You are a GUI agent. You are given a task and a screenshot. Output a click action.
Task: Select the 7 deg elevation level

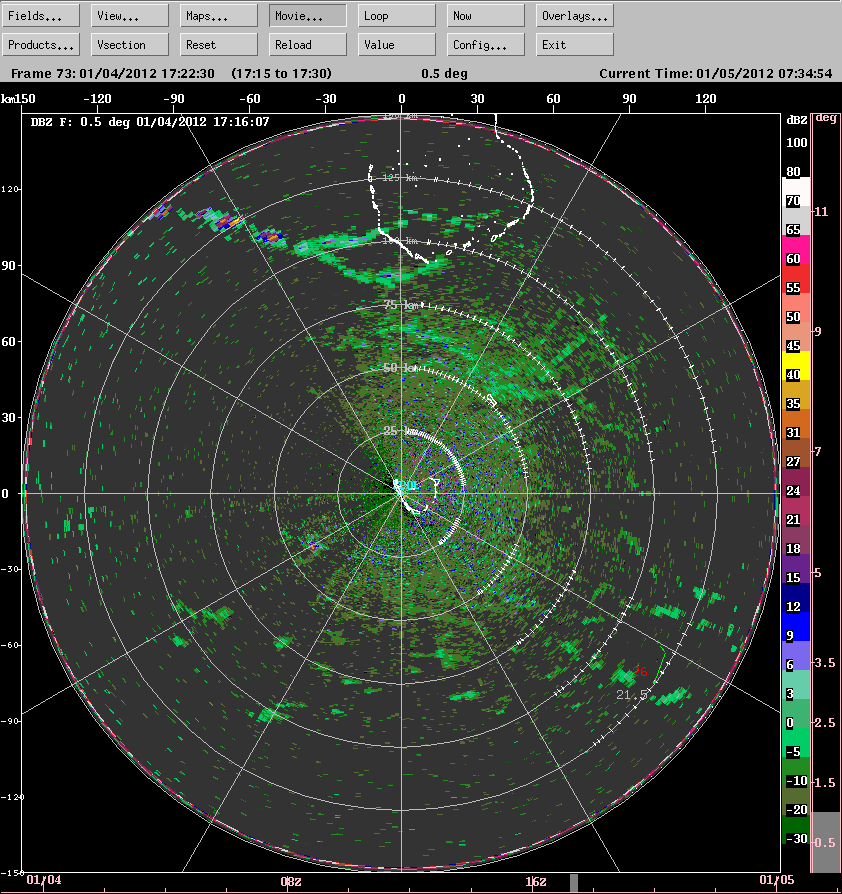[x=818, y=452]
